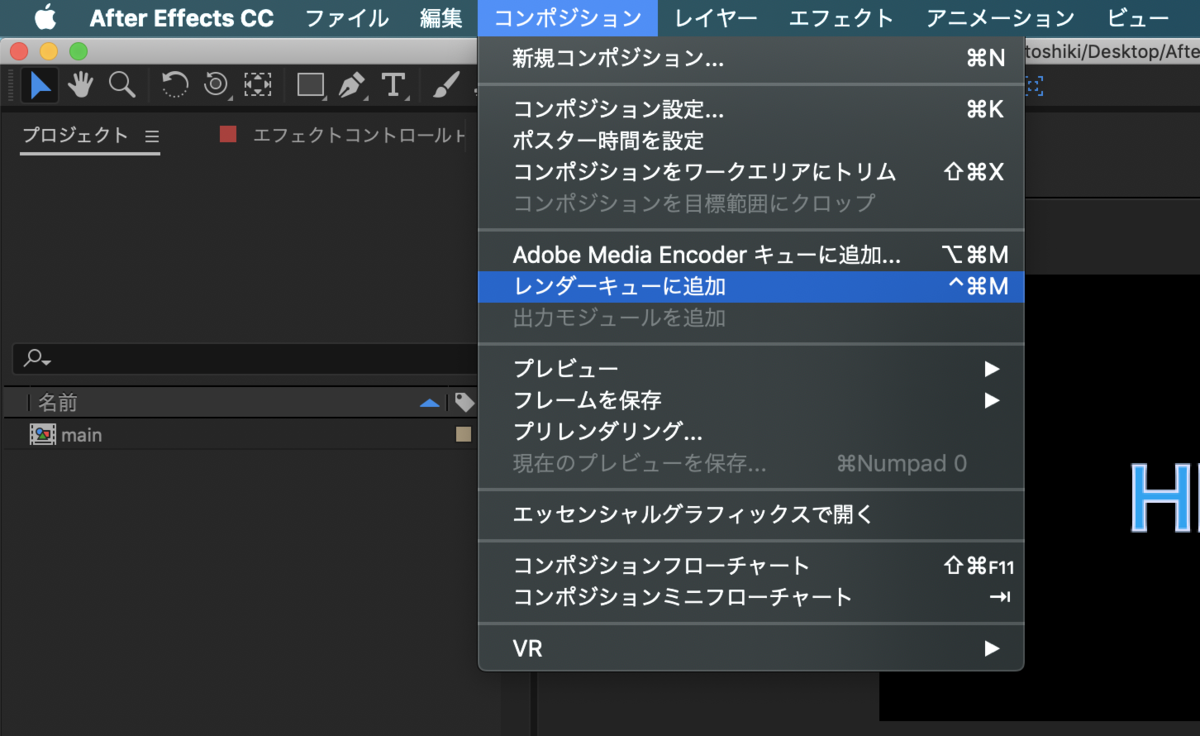
Task: Open the ファイル menu
Action: click(x=347, y=17)
